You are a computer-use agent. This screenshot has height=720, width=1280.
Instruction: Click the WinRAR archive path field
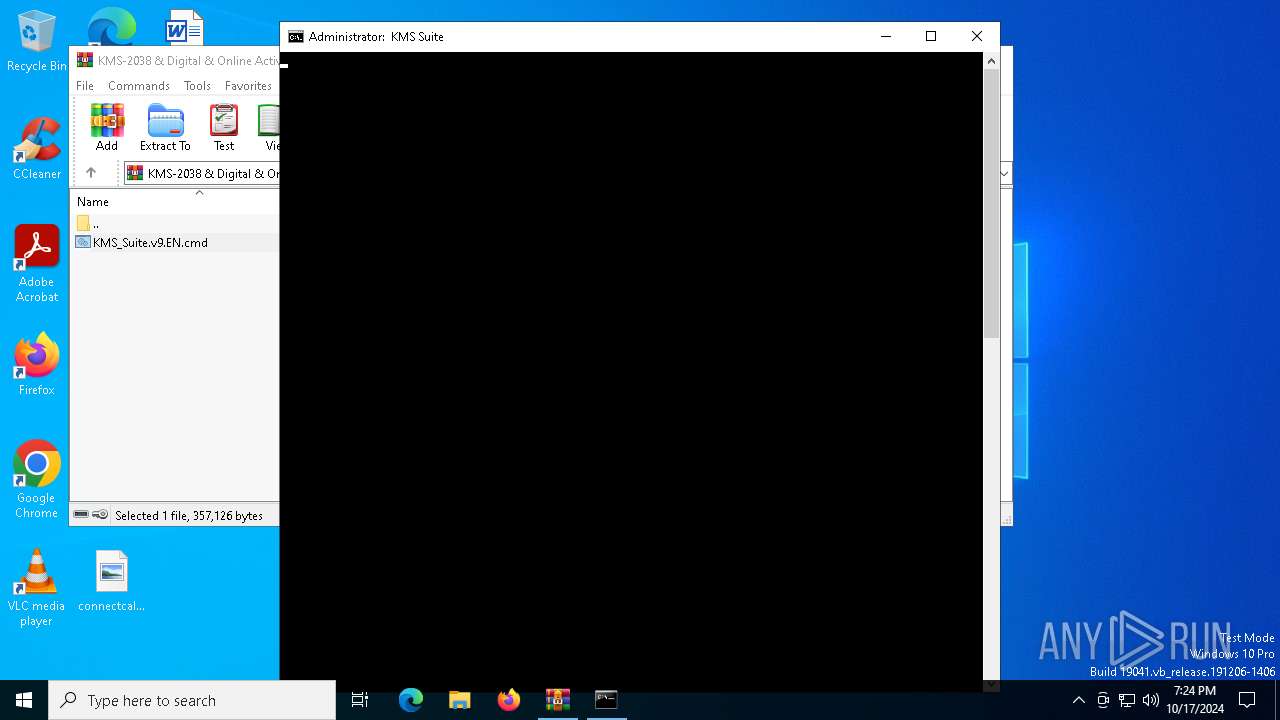pyautogui.click(x=202, y=173)
